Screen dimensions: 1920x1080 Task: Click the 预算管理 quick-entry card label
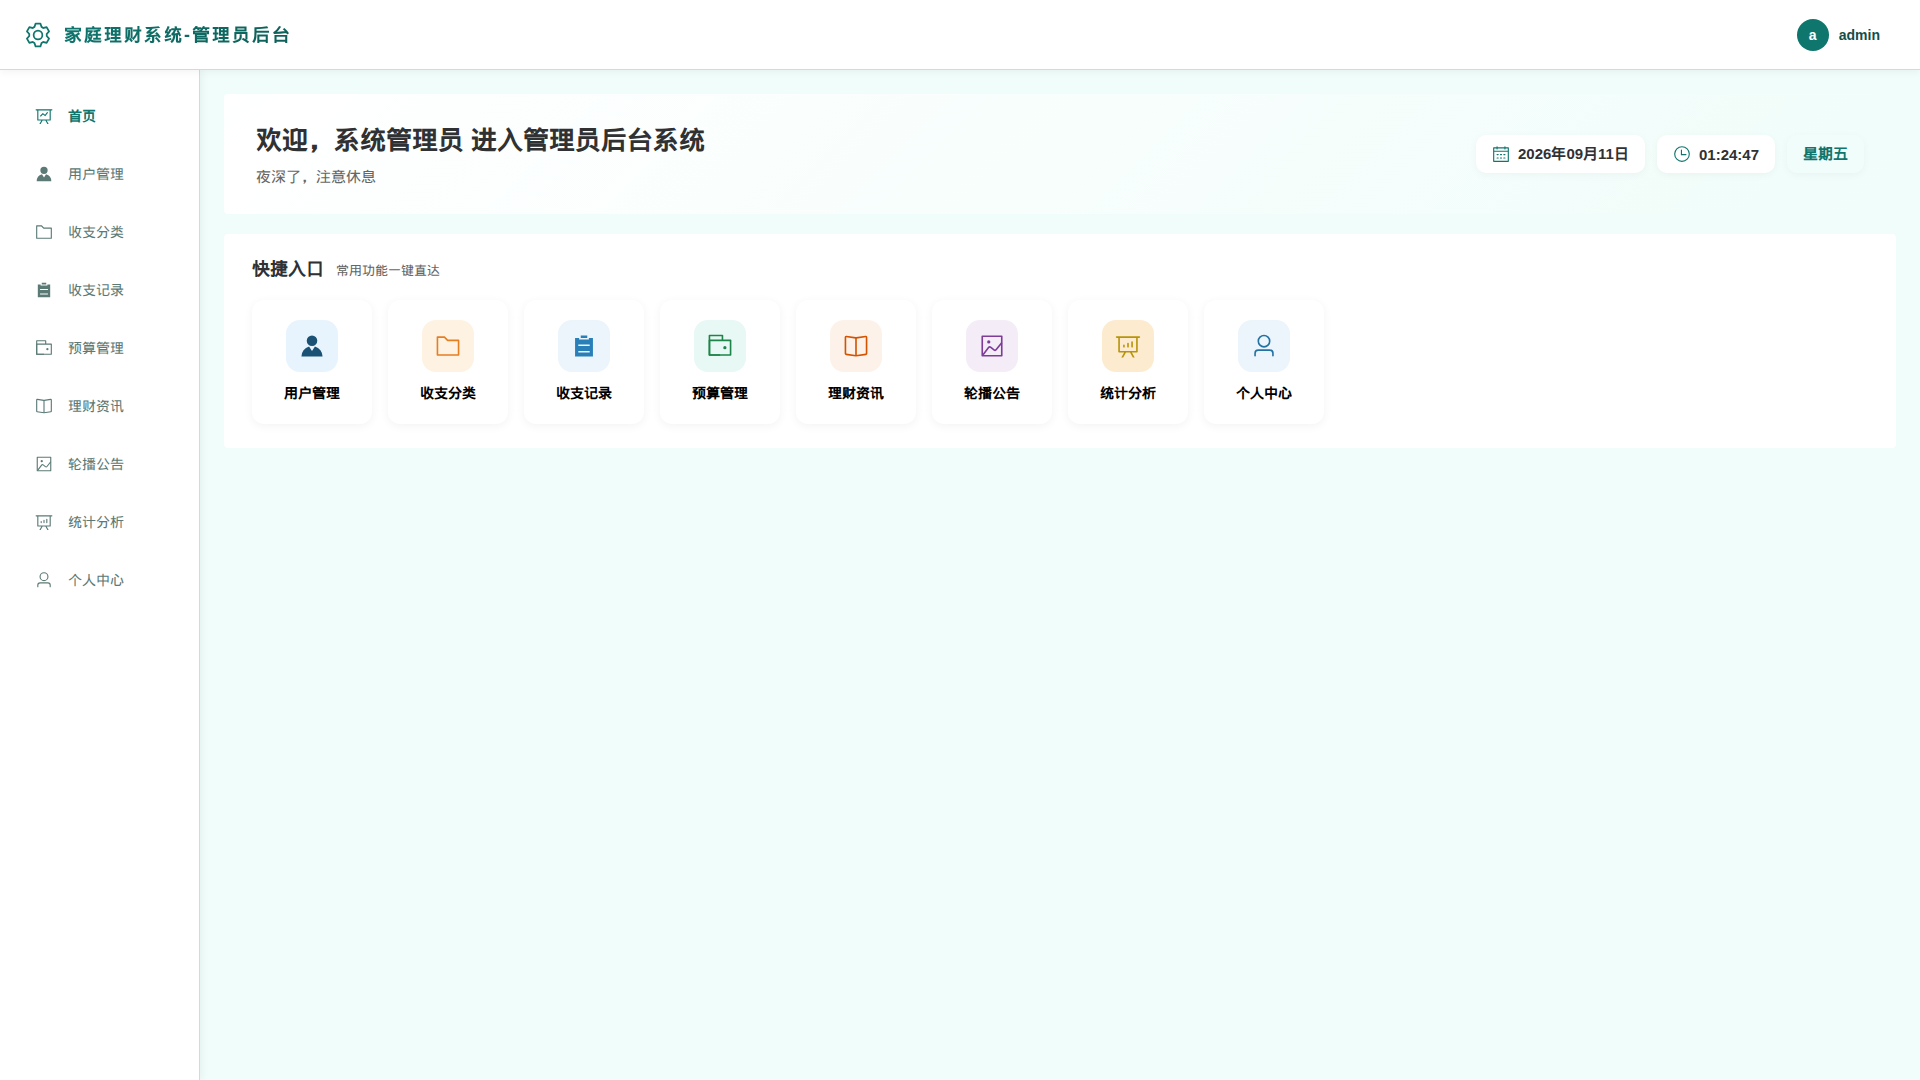pos(720,393)
